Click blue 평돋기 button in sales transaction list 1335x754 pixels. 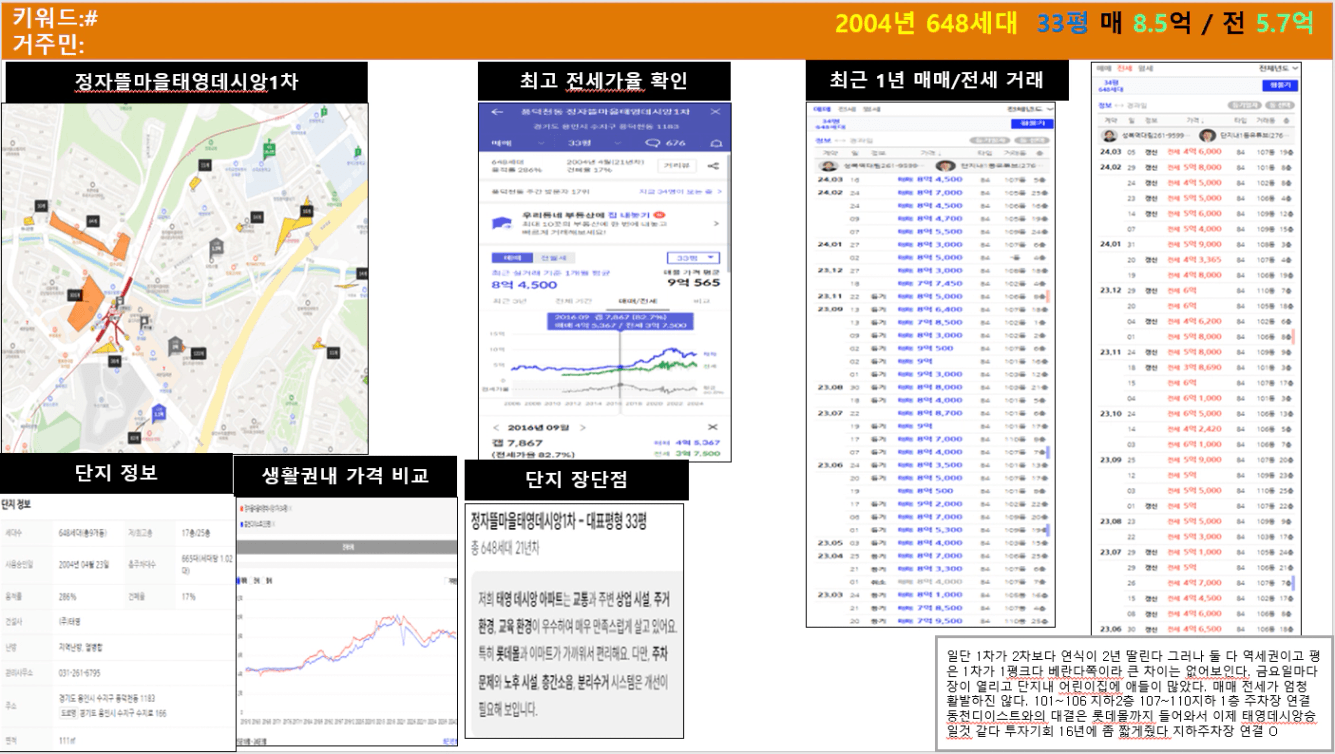coord(1032,123)
